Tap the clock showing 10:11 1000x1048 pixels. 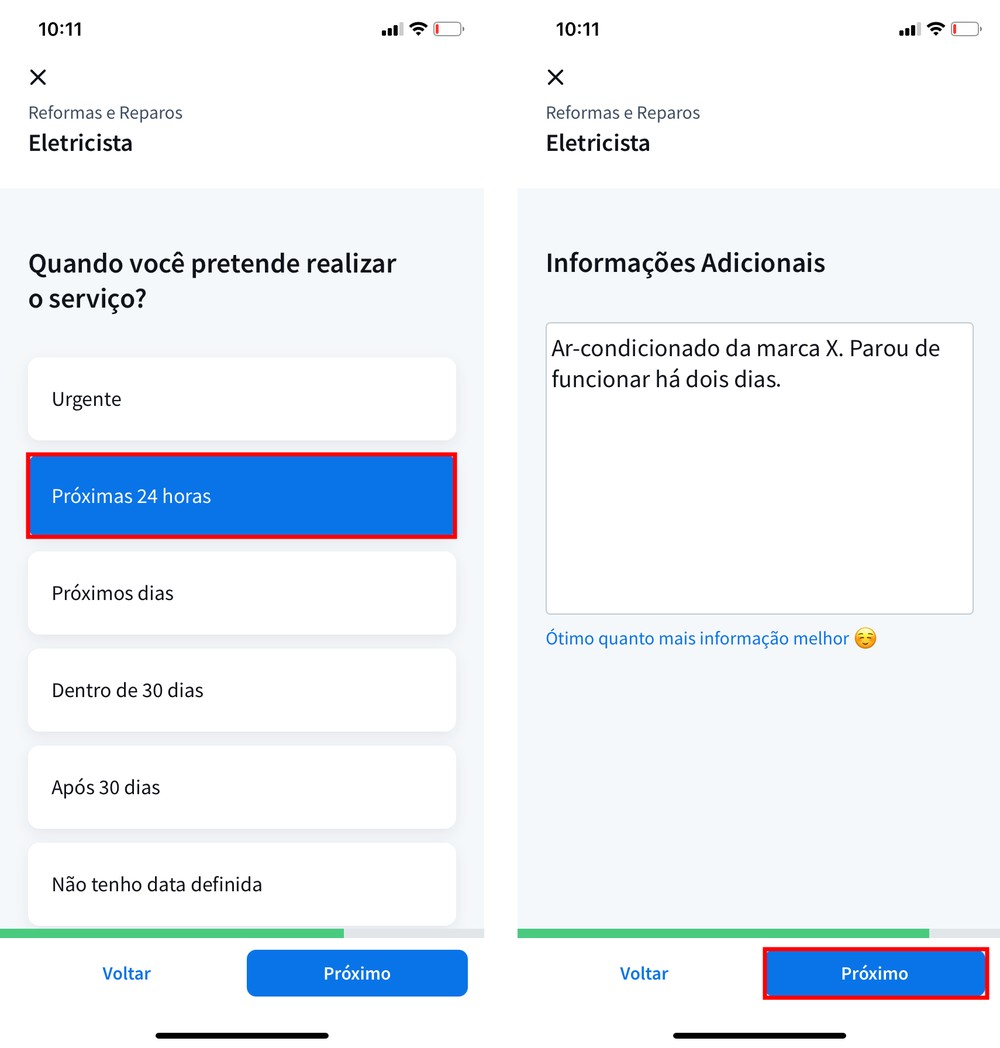(x=60, y=29)
